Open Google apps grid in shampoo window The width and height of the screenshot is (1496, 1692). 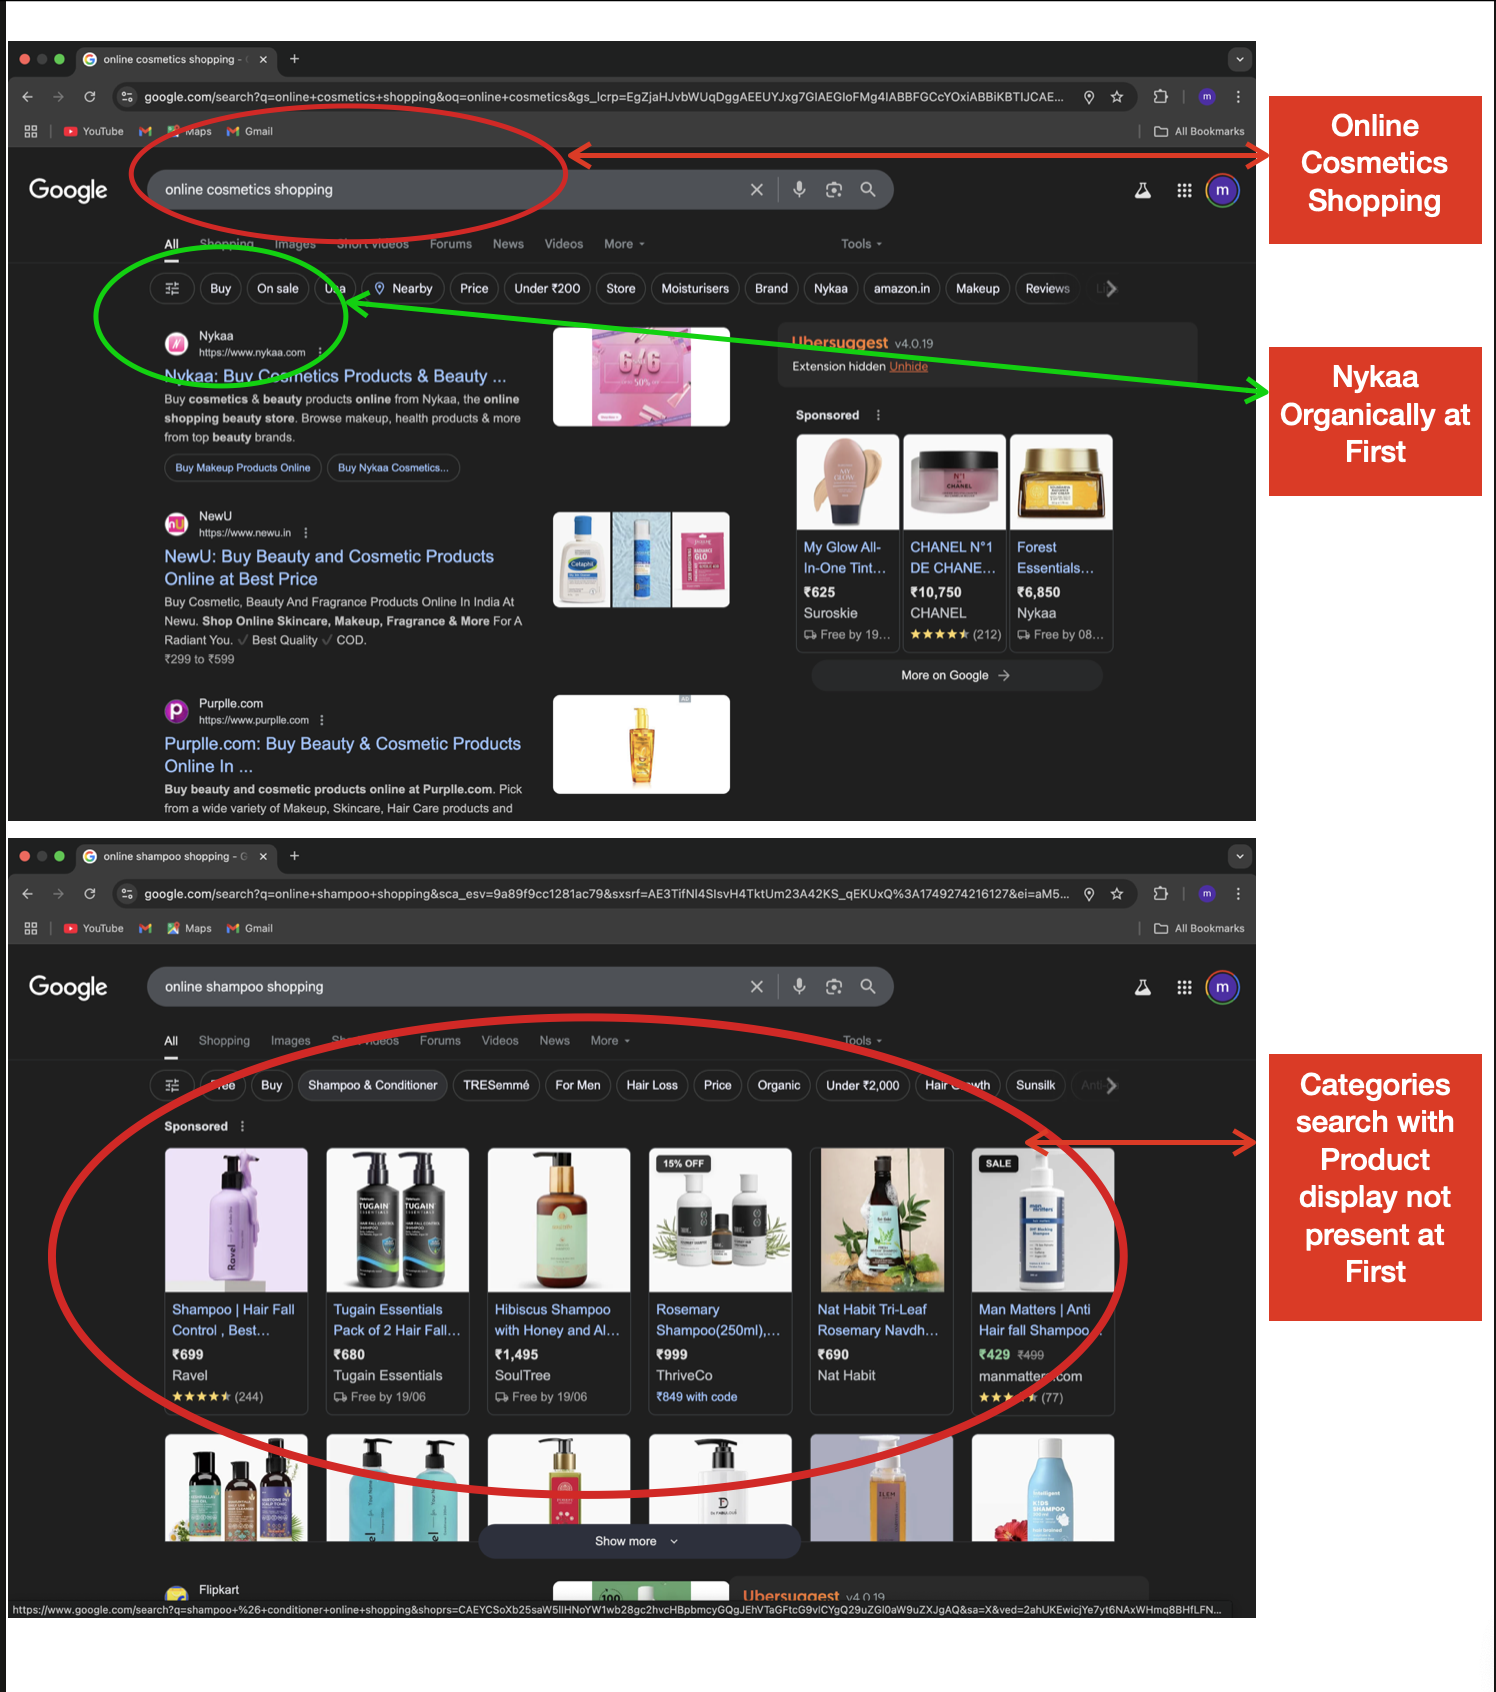point(1184,987)
